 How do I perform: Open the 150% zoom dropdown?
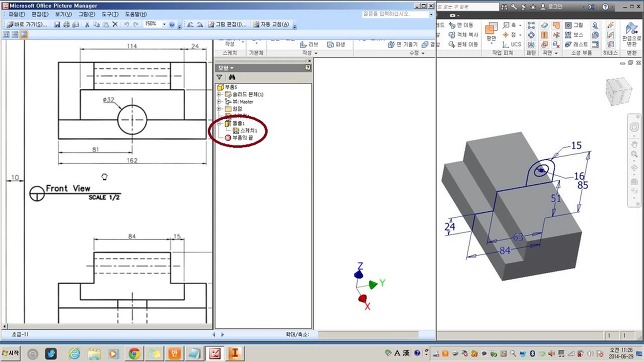pyautogui.click(x=164, y=24)
